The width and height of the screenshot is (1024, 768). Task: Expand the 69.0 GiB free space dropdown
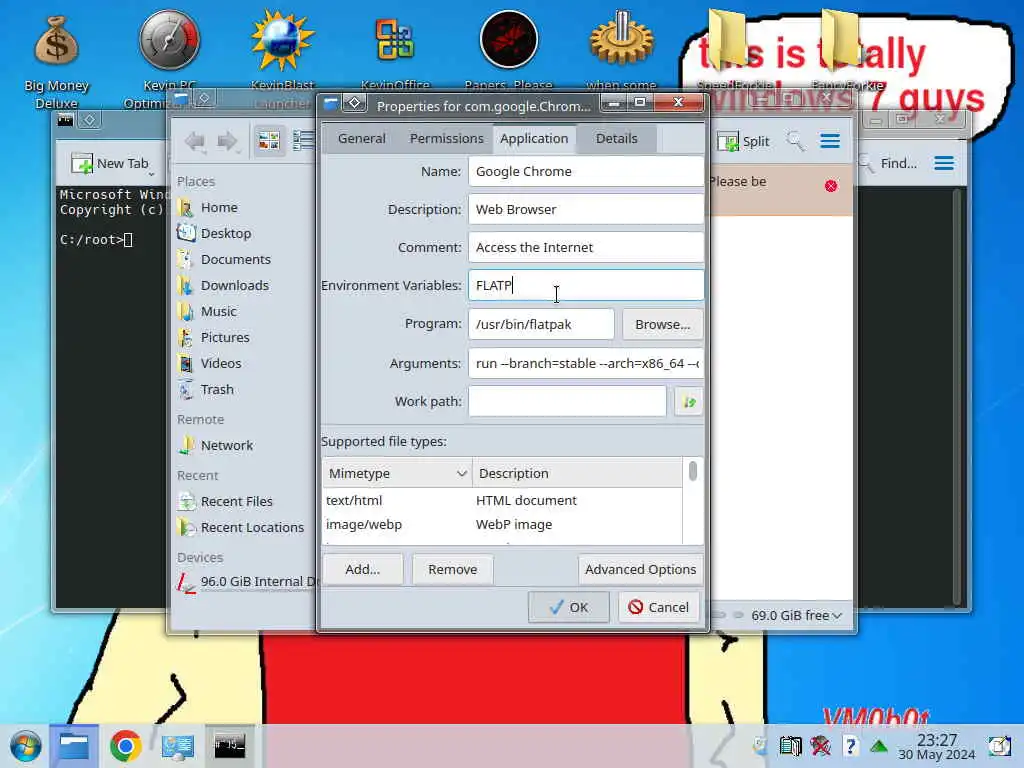(x=797, y=615)
